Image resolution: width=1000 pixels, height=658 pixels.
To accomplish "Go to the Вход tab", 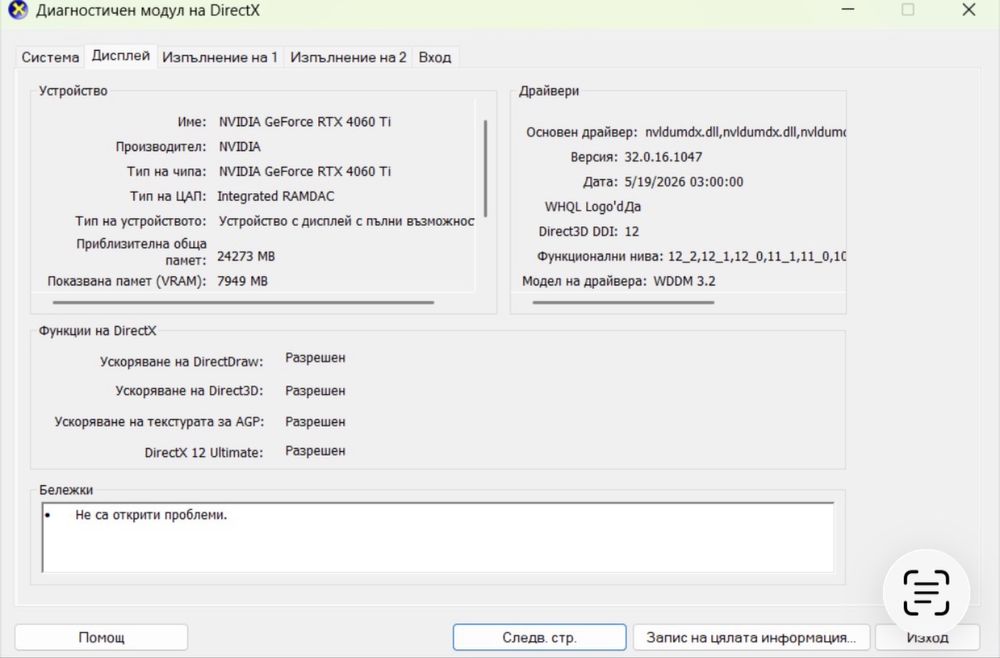I will point(435,57).
